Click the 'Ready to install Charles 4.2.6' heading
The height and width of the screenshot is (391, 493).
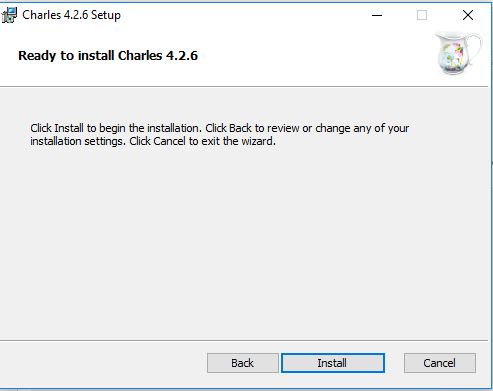click(108, 56)
